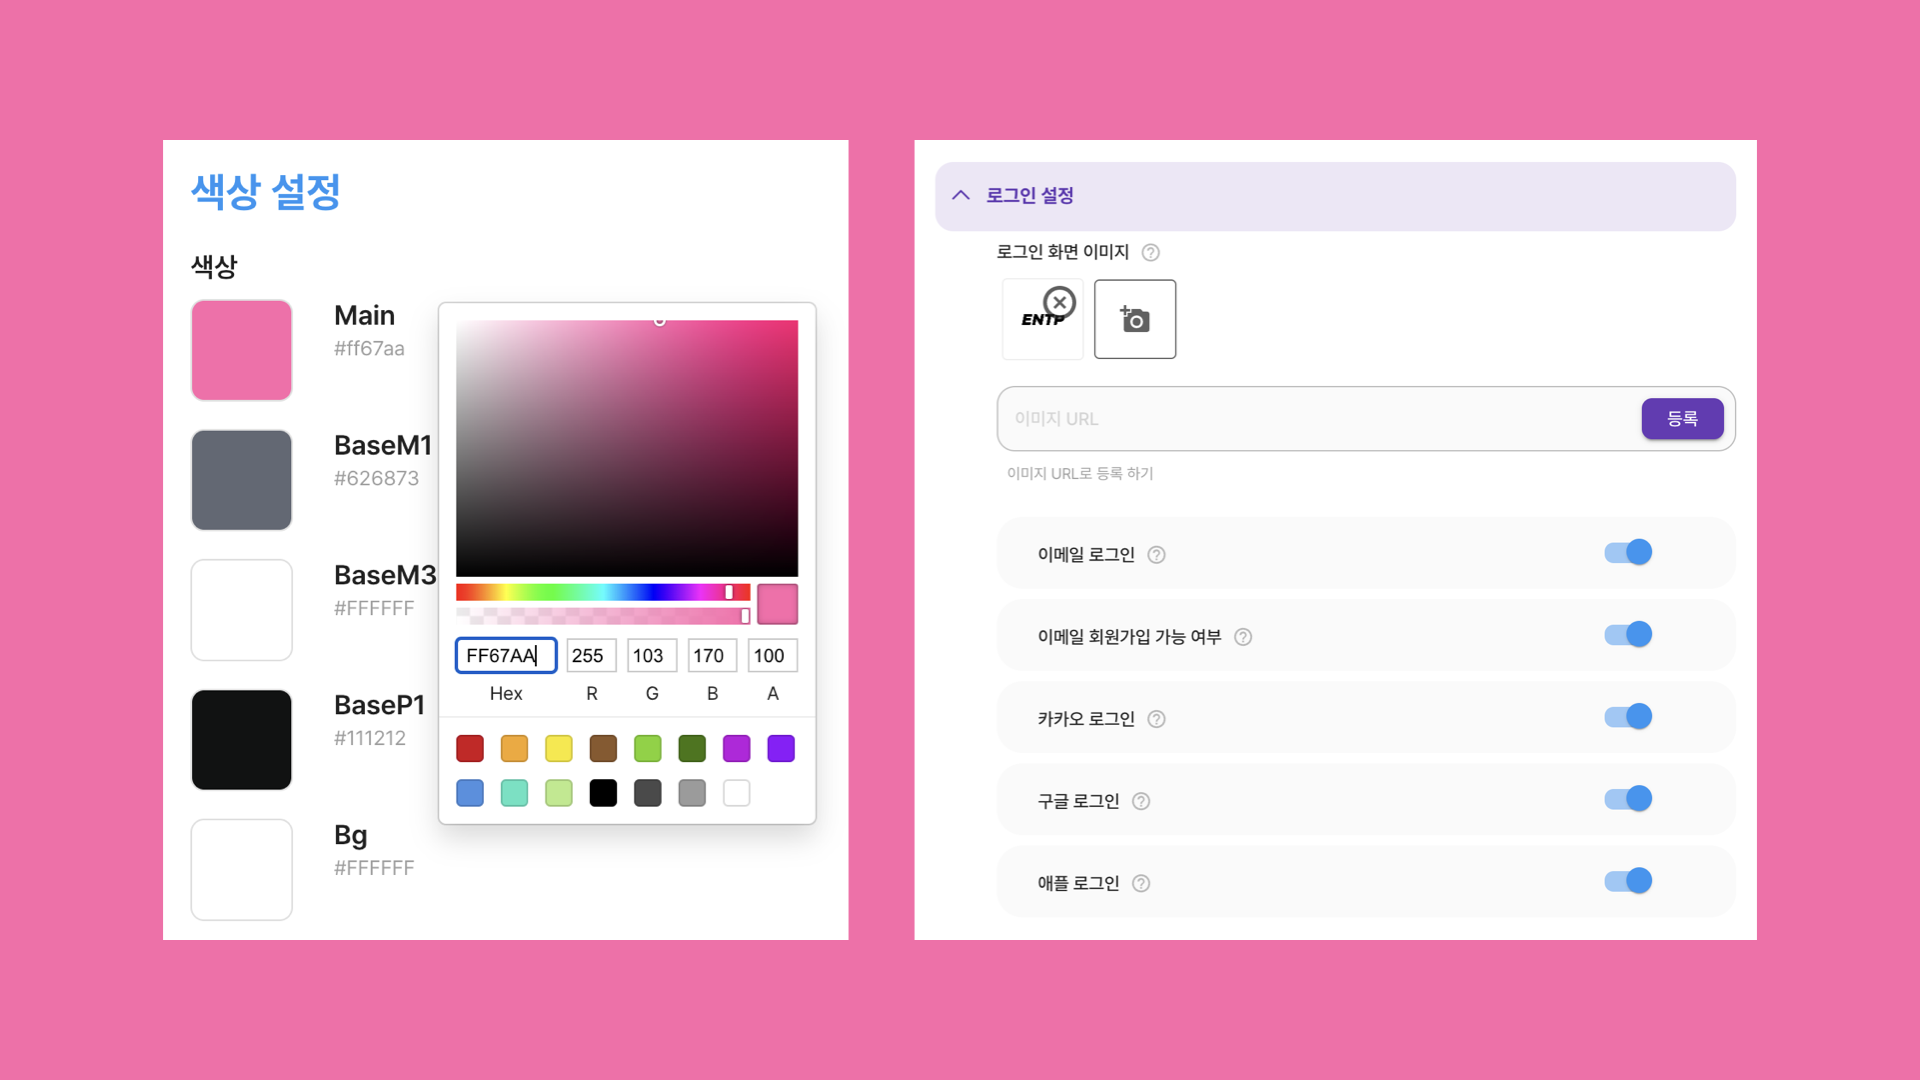Click the Hex value input field
This screenshot has width=1920, height=1080.
point(506,655)
